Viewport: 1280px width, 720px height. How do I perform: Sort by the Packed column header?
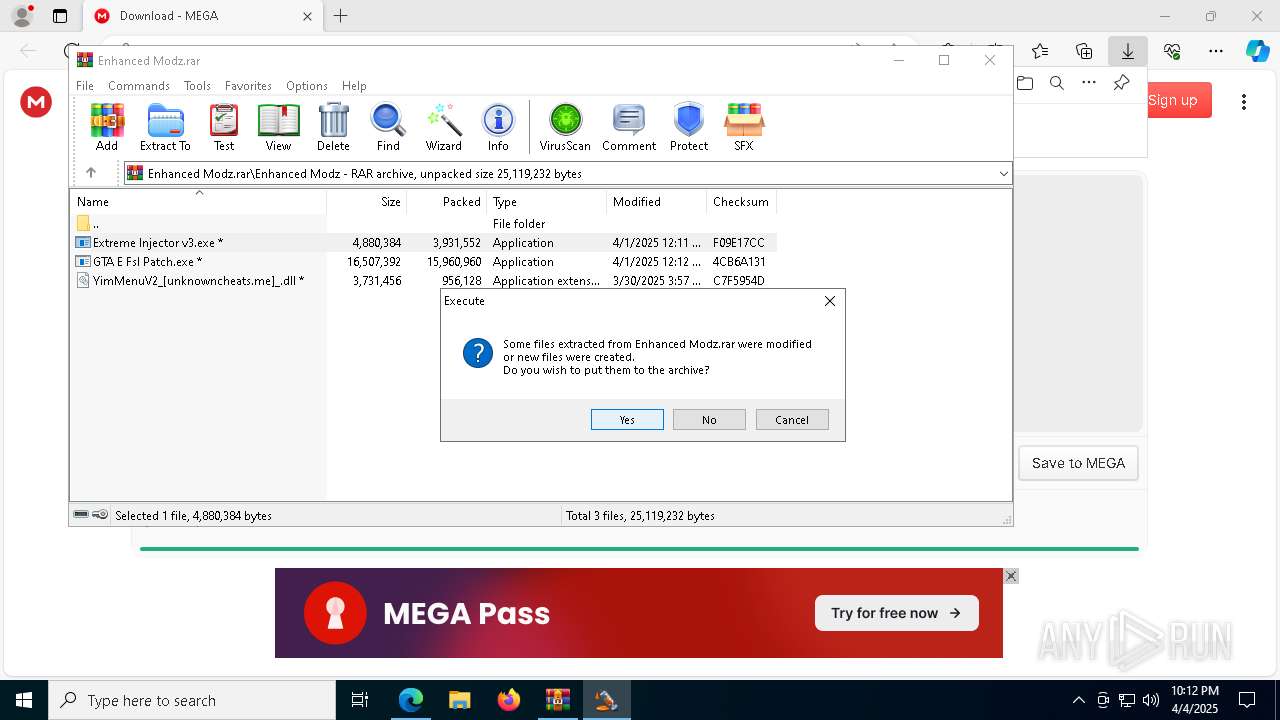(447, 202)
